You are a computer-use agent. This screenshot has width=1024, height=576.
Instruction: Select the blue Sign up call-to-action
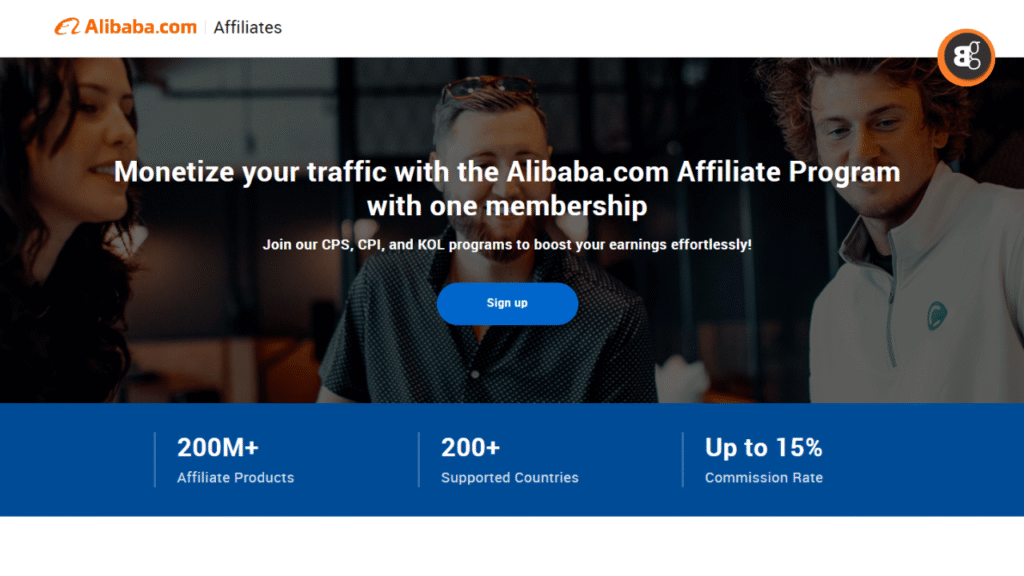click(507, 303)
